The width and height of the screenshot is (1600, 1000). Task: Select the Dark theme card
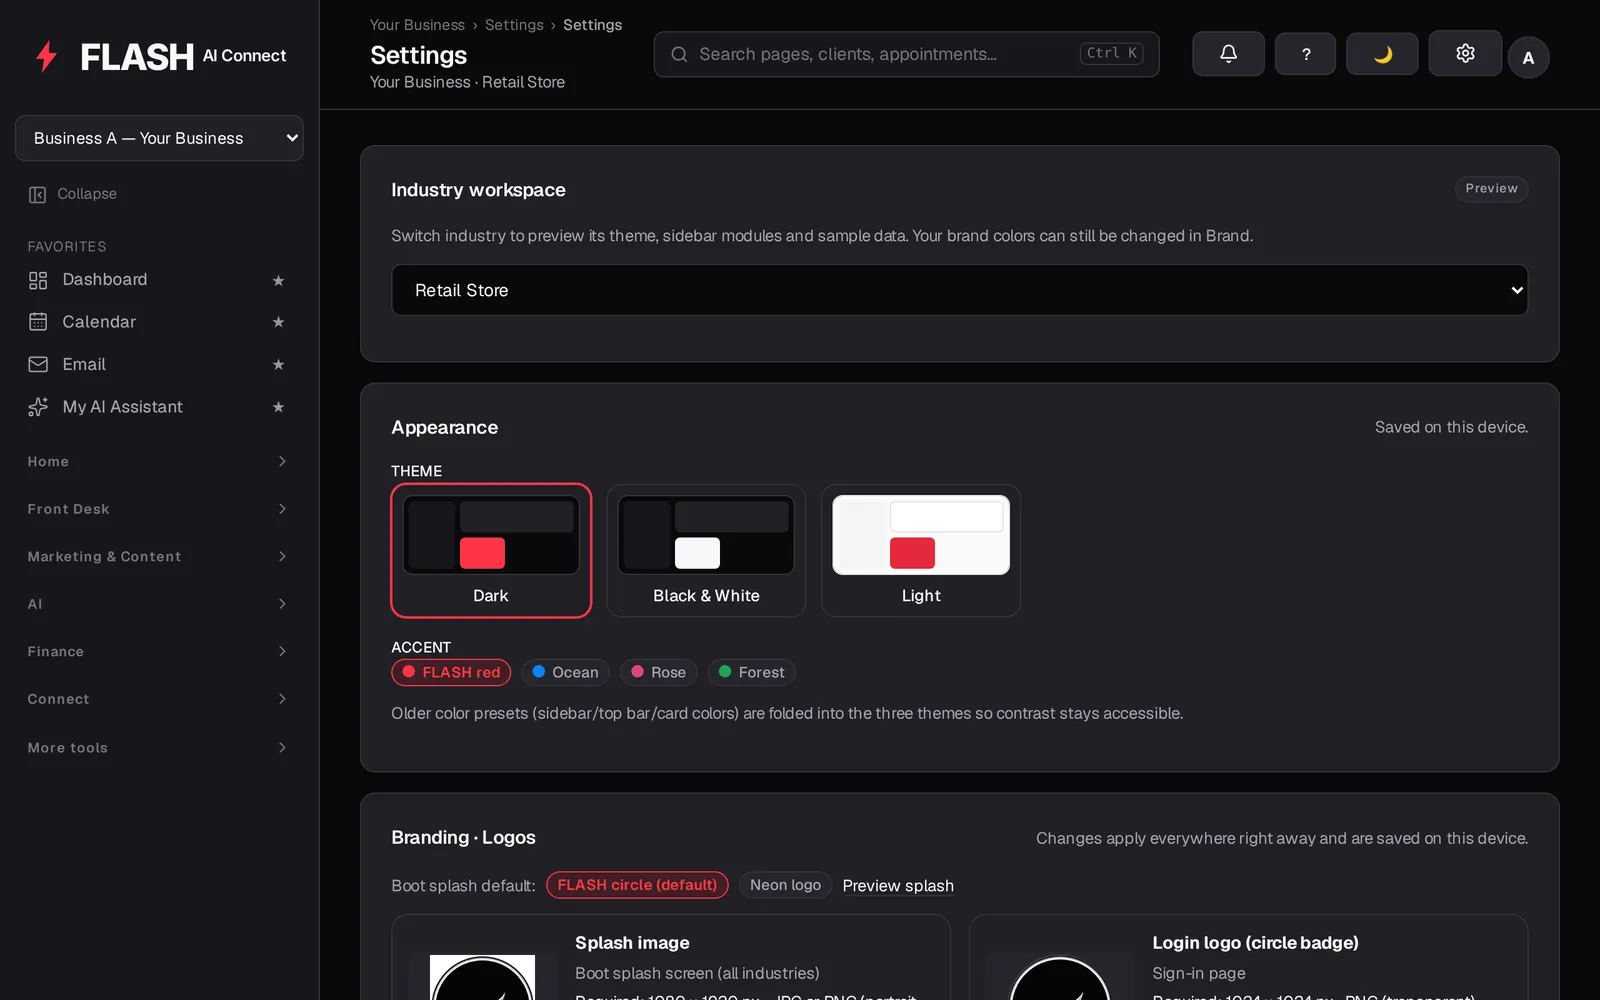[491, 551]
